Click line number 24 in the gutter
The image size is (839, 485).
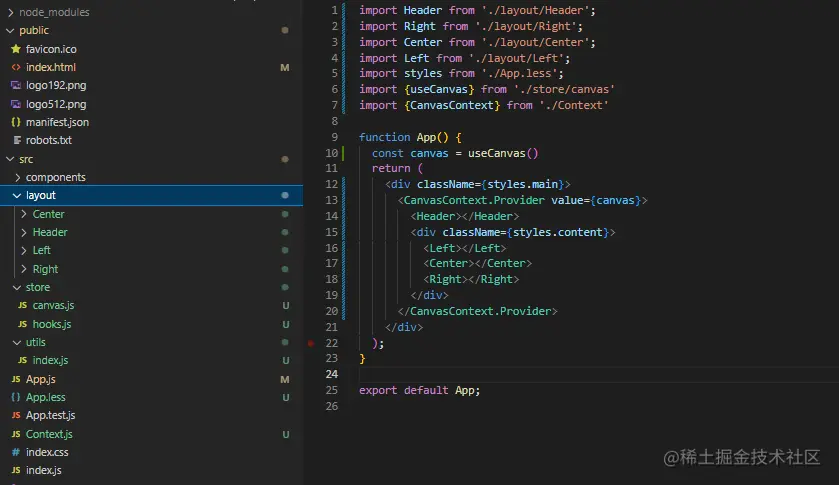coord(332,374)
